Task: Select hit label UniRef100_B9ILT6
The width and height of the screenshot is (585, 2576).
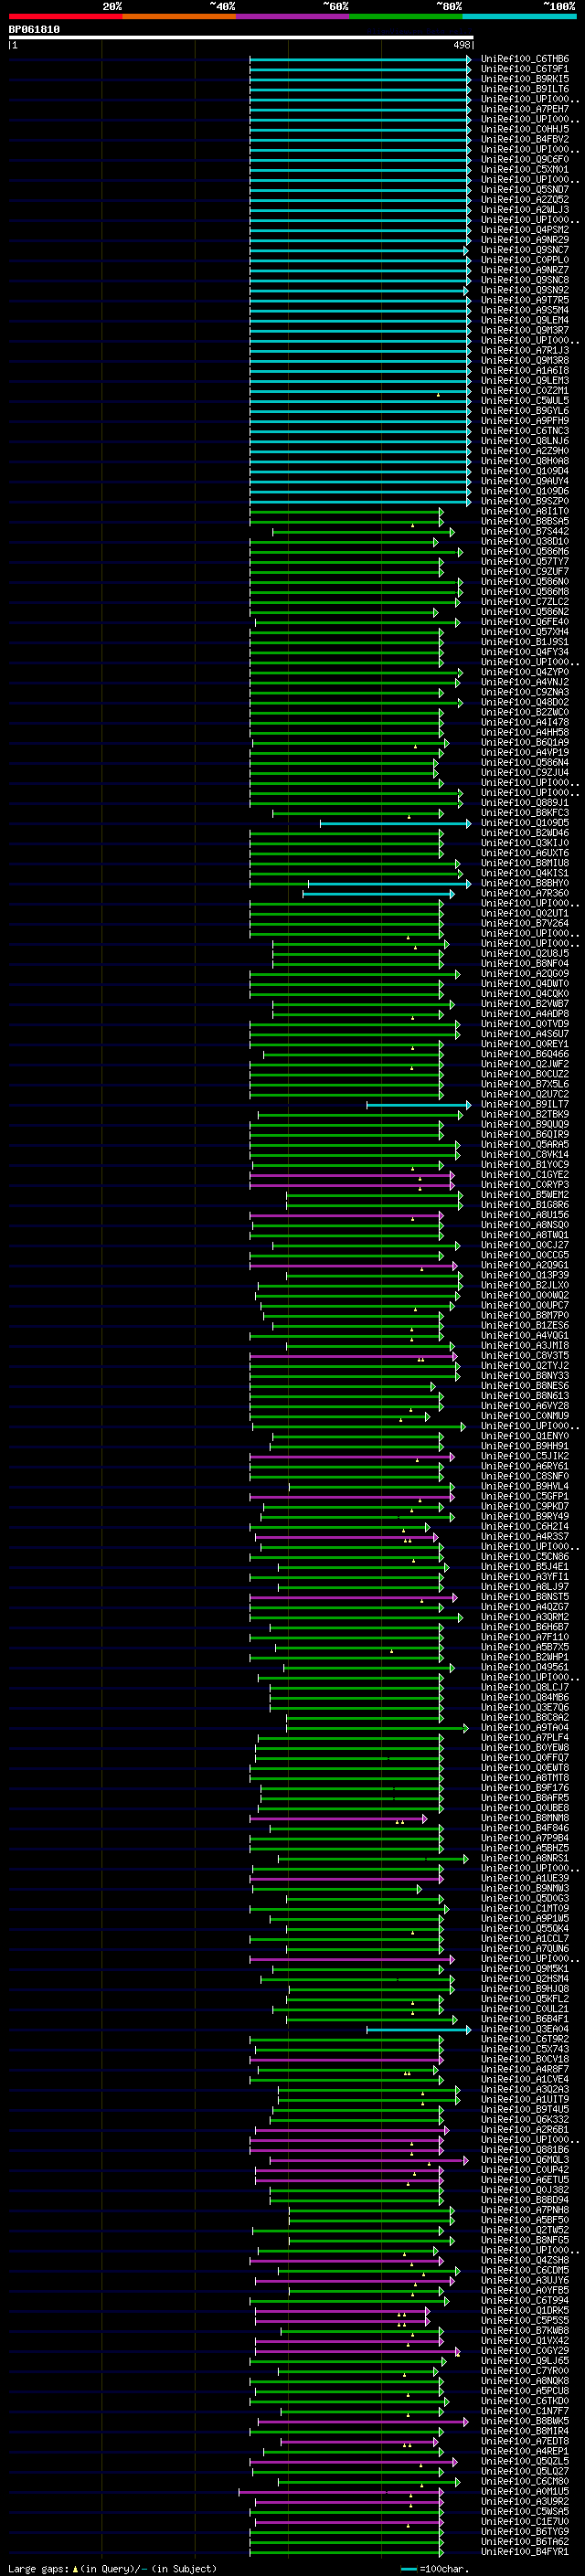Action: coord(525,89)
